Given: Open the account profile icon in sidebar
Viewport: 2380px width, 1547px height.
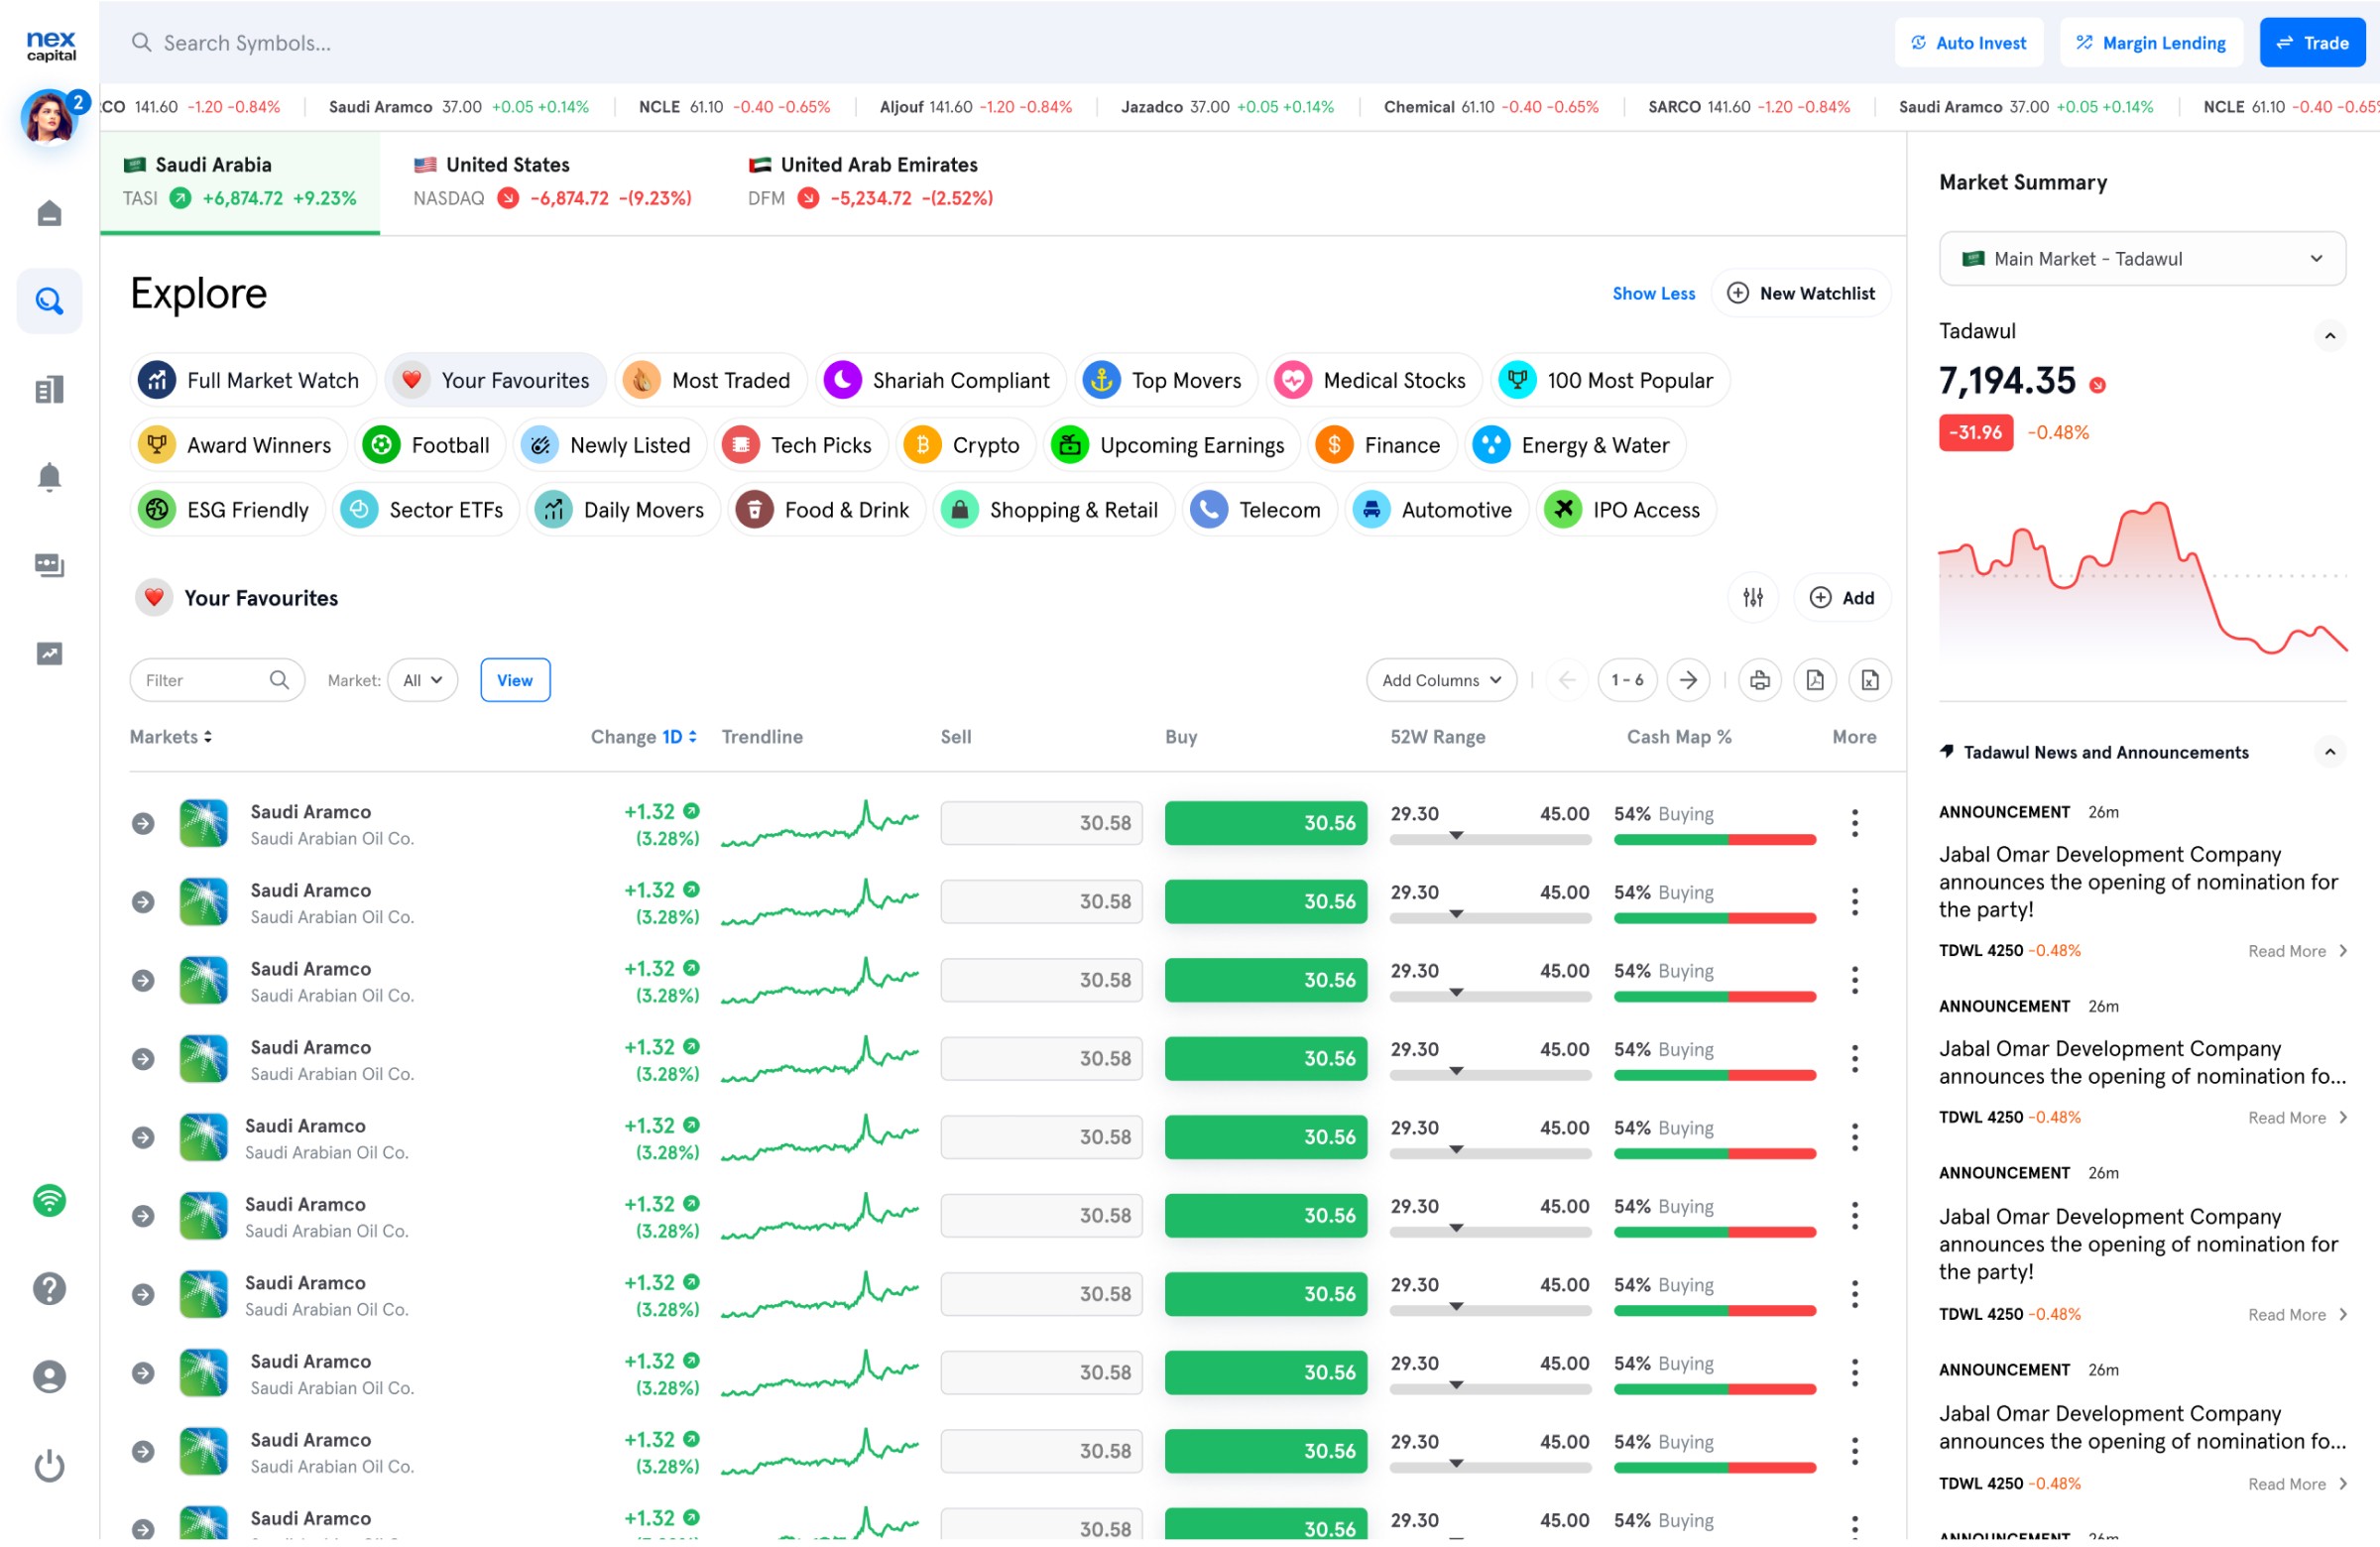Looking at the screenshot, I should (49, 1377).
